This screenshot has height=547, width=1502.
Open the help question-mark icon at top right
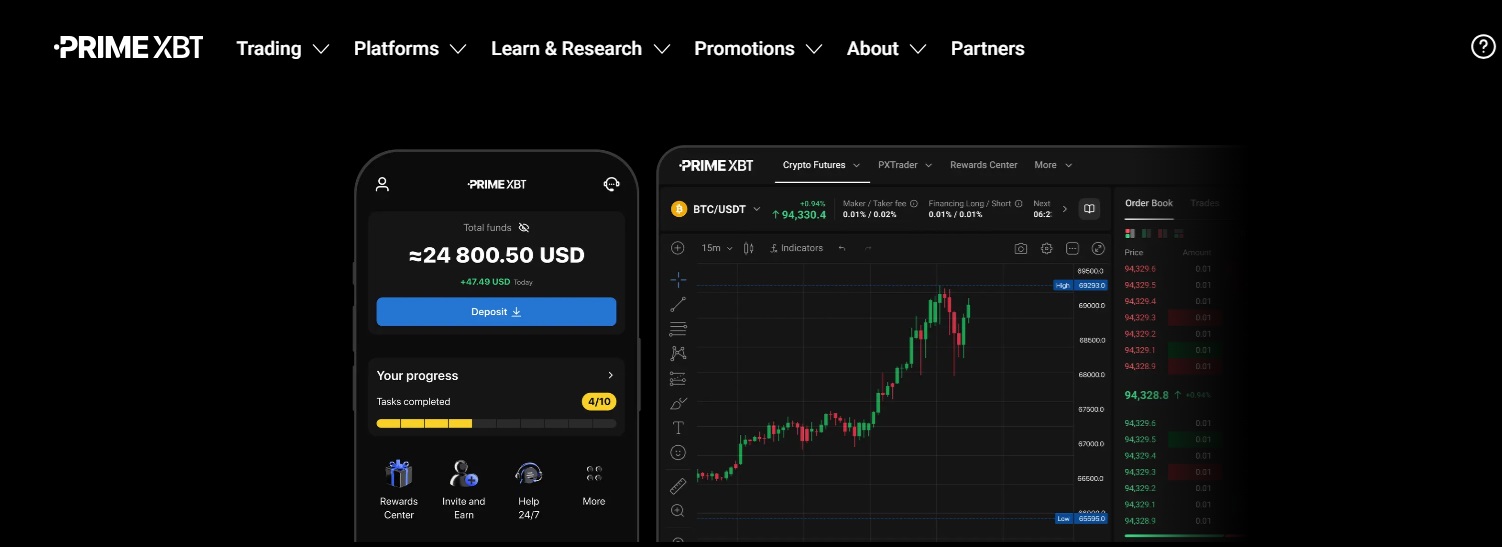click(1483, 47)
